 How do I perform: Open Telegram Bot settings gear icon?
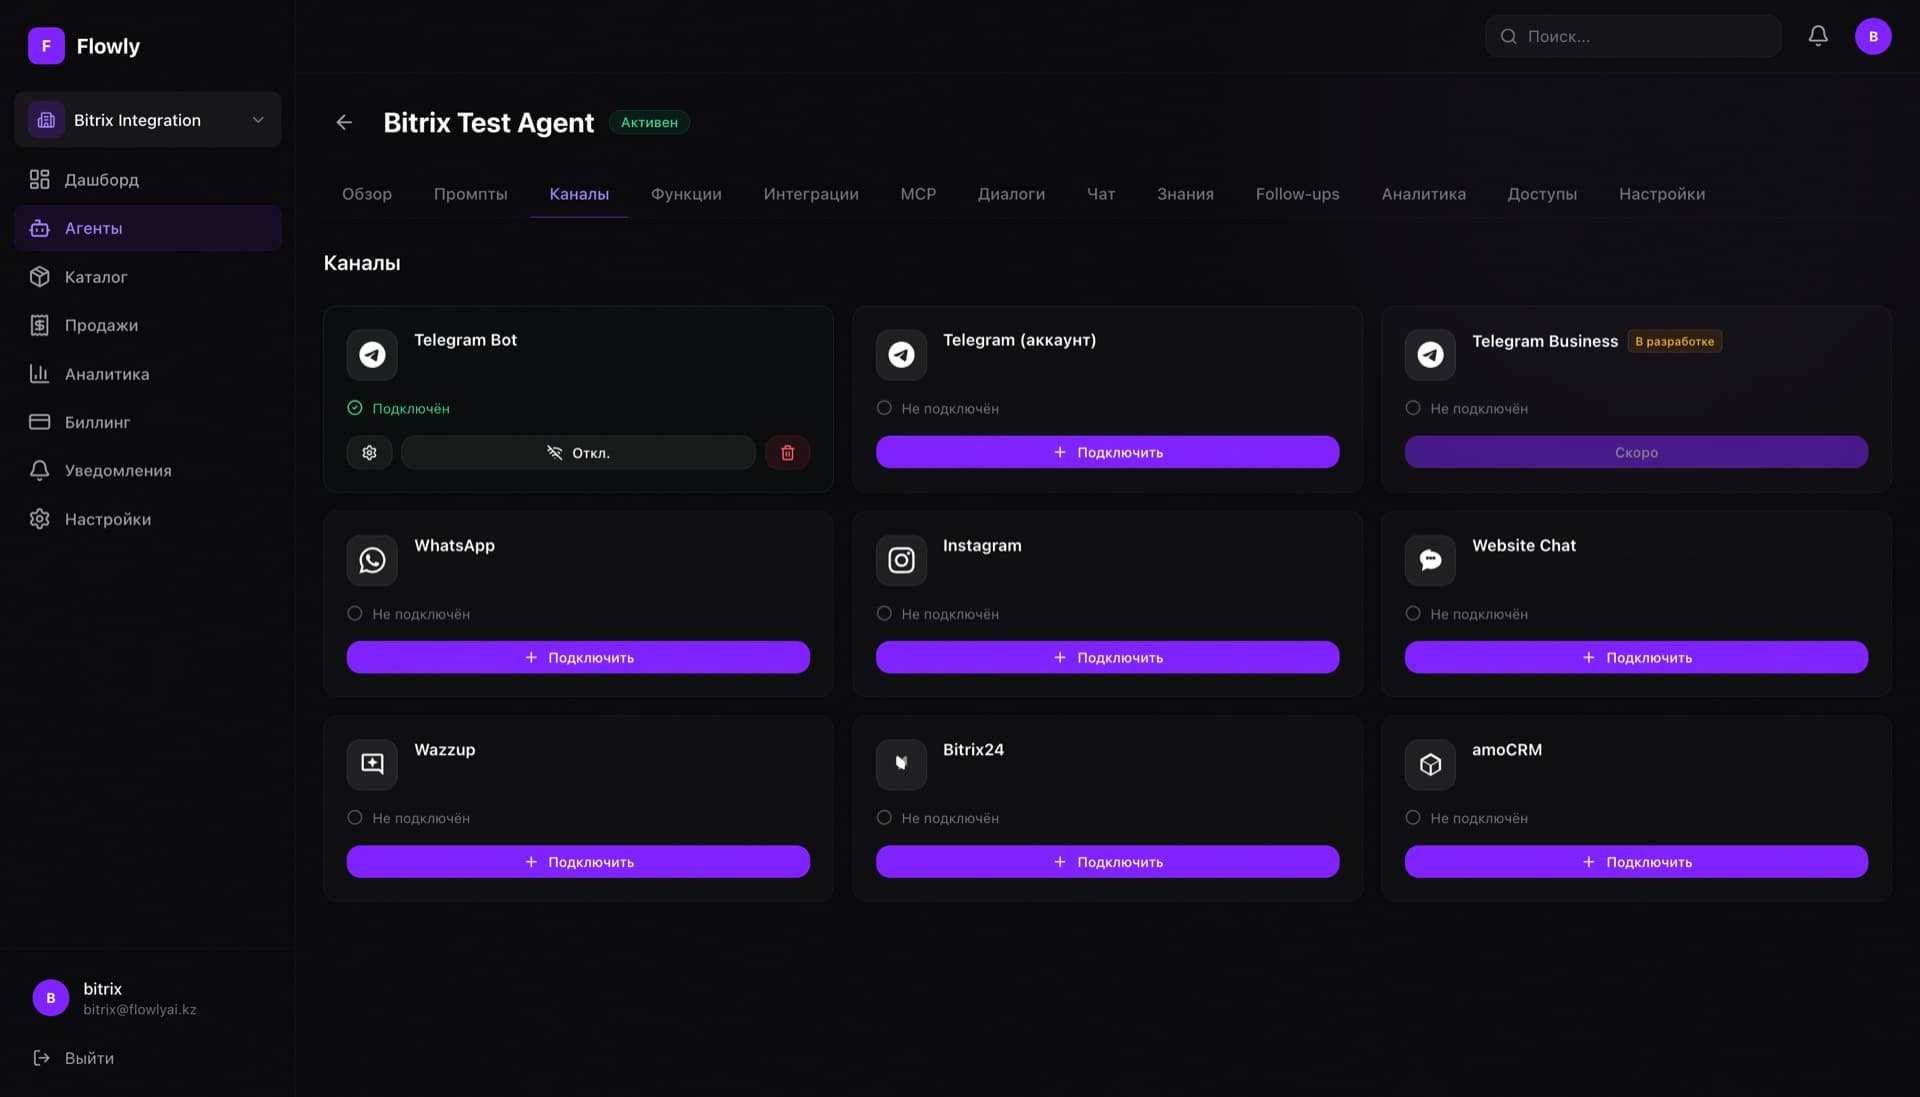(x=369, y=452)
